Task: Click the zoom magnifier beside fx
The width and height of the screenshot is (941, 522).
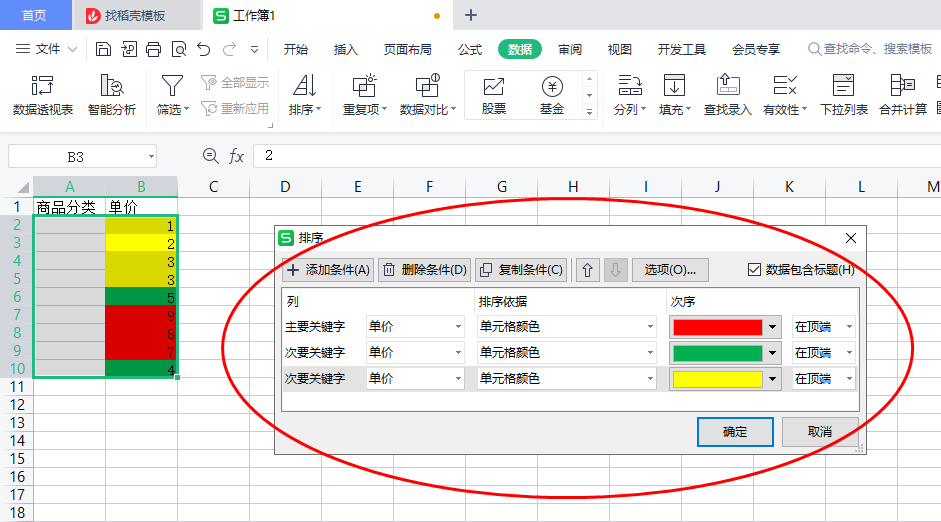Action: (x=210, y=156)
